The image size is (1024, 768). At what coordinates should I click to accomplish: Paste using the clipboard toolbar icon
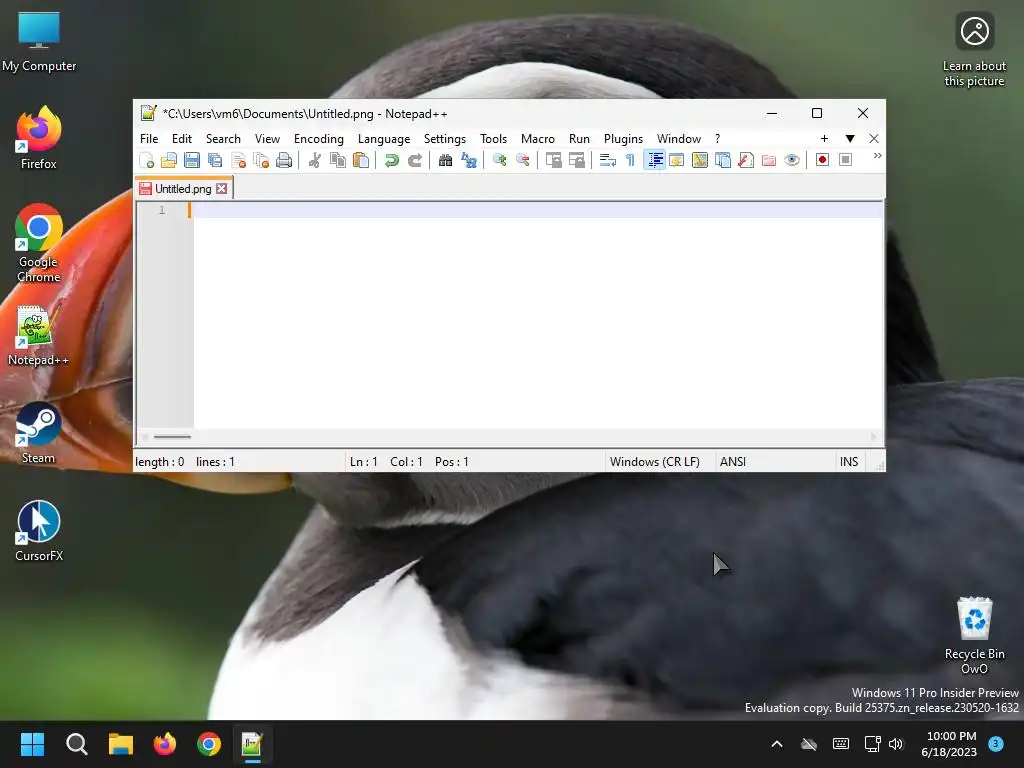click(360, 160)
